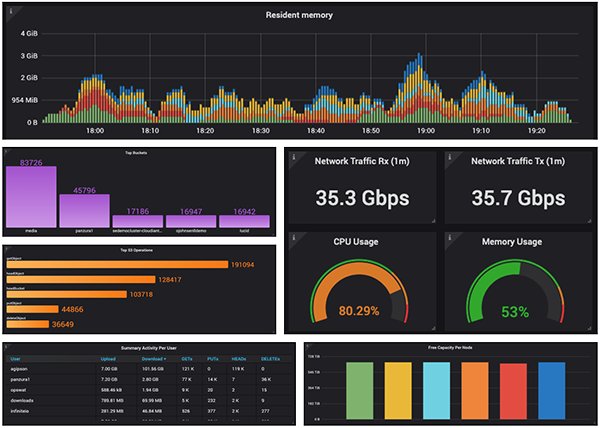Viewport: 600px width, 428px height.
Task: Open the CPU Usage panel info icon
Action: pyautogui.click(x=294, y=237)
